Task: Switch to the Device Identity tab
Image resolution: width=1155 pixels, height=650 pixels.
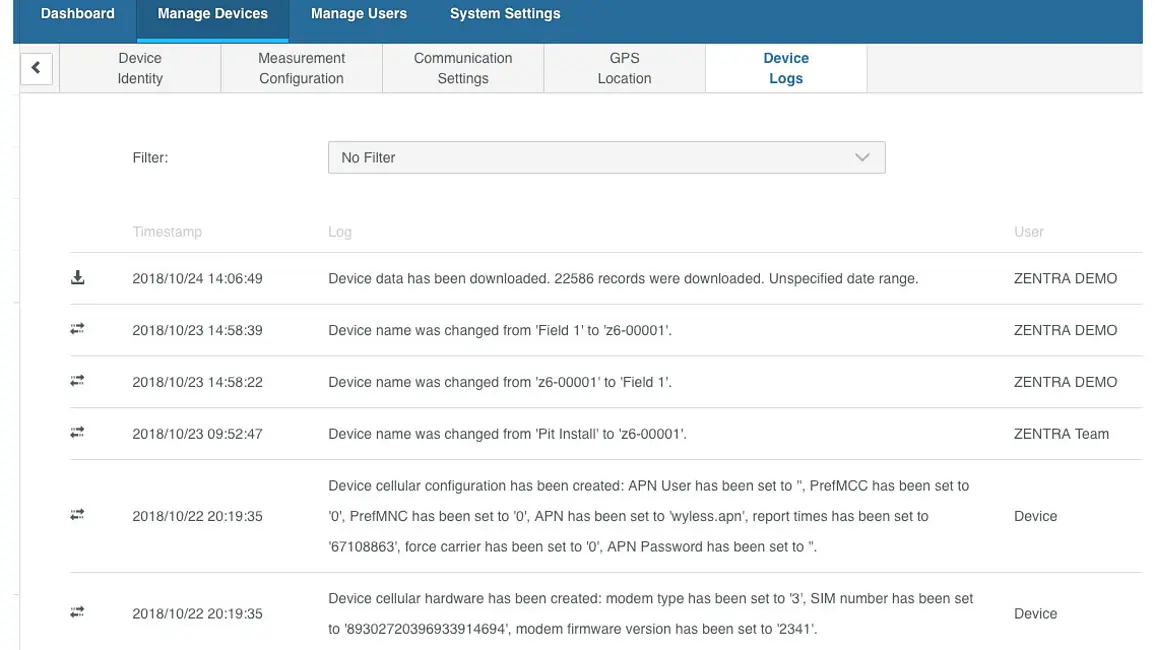Action: click(140, 69)
